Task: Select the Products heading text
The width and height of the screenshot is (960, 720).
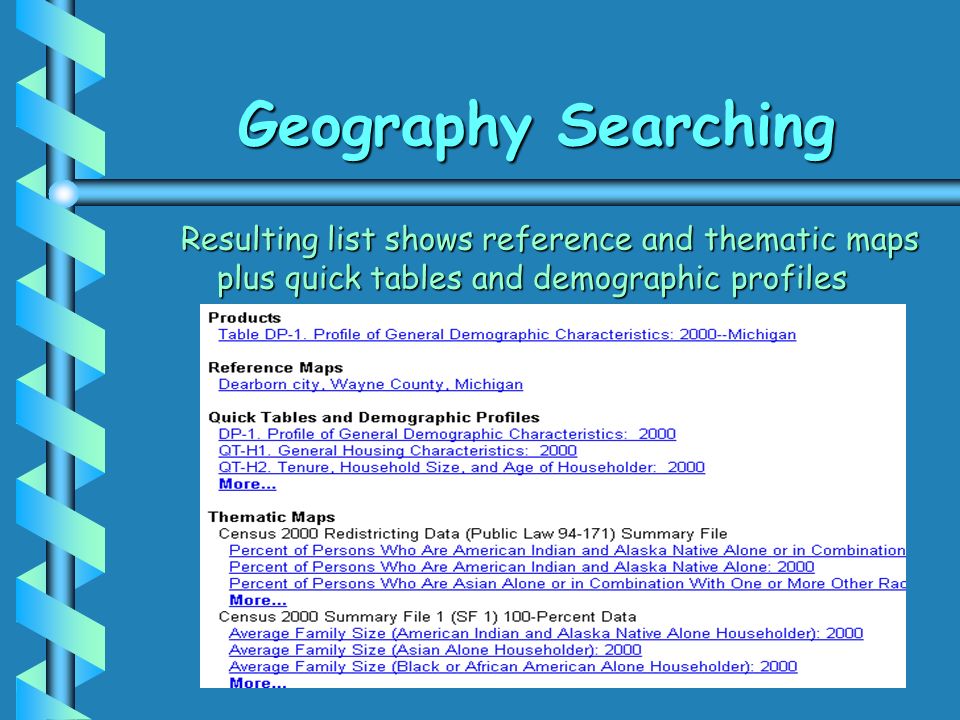Action: 244,318
